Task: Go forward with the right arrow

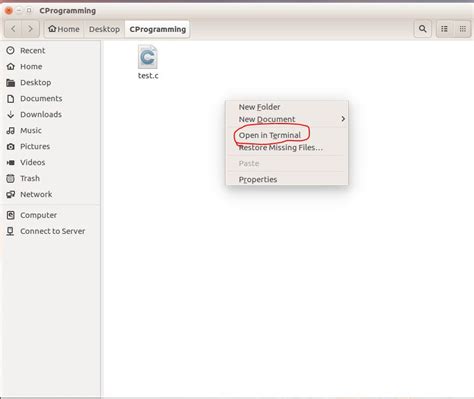Action: (x=30, y=29)
